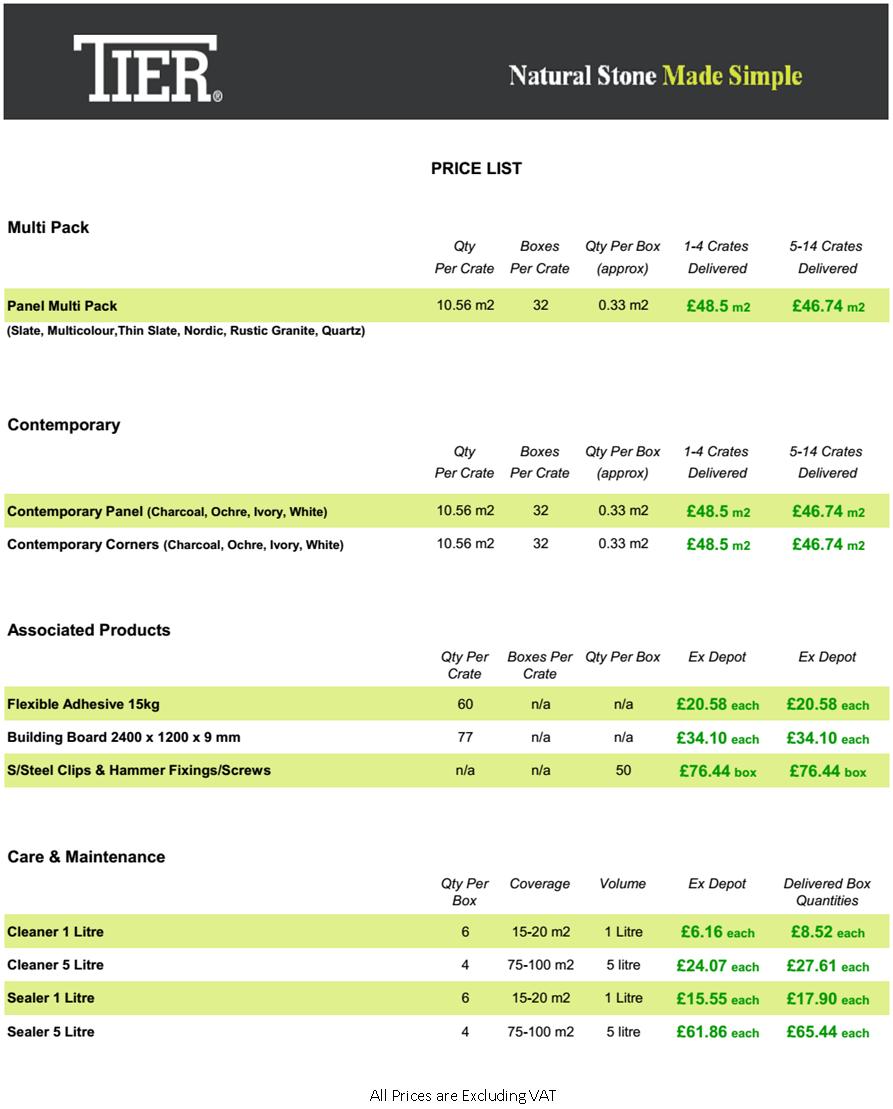Select the 'Contemporary Panel' row label

click(x=167, y=511)
